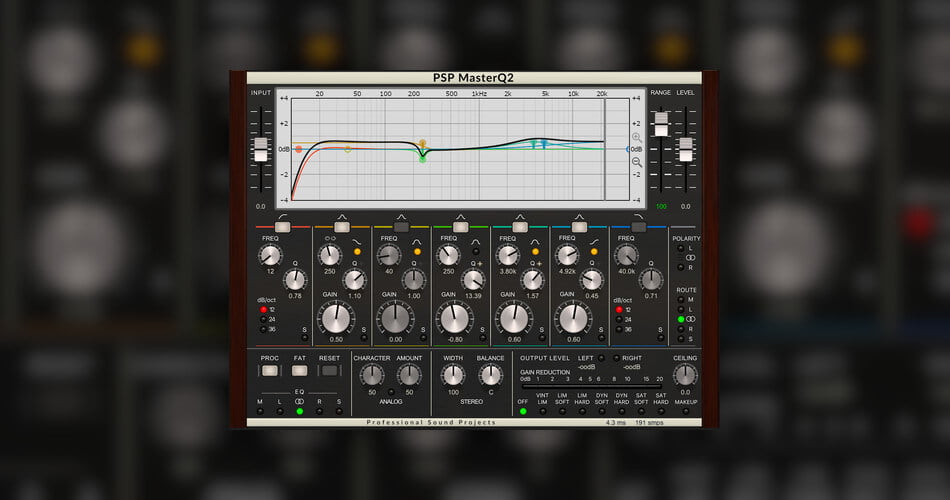Toggle the FAT mode button
Image resolution: width=950 pixels, height=500 pixels.
[300, 370]
